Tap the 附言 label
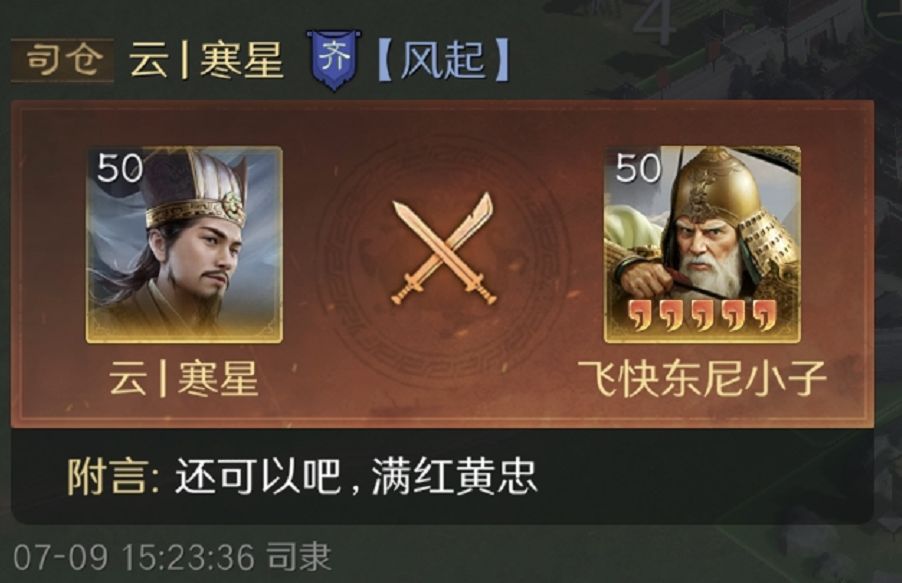Image resolution: width=902 pixels, height=583 pixels. coord(114,476)
